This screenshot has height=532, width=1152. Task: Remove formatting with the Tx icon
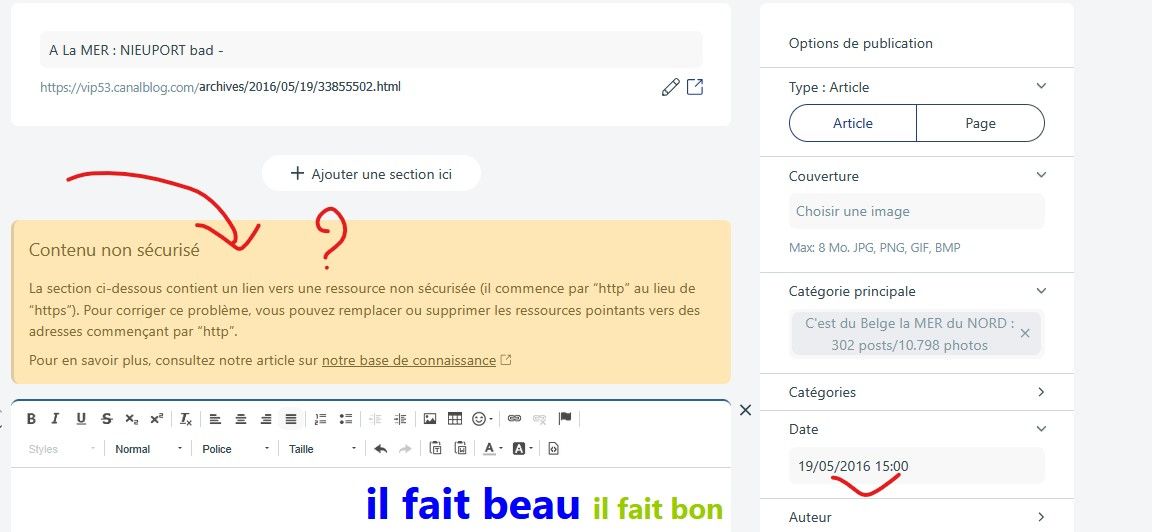[186, 419]
